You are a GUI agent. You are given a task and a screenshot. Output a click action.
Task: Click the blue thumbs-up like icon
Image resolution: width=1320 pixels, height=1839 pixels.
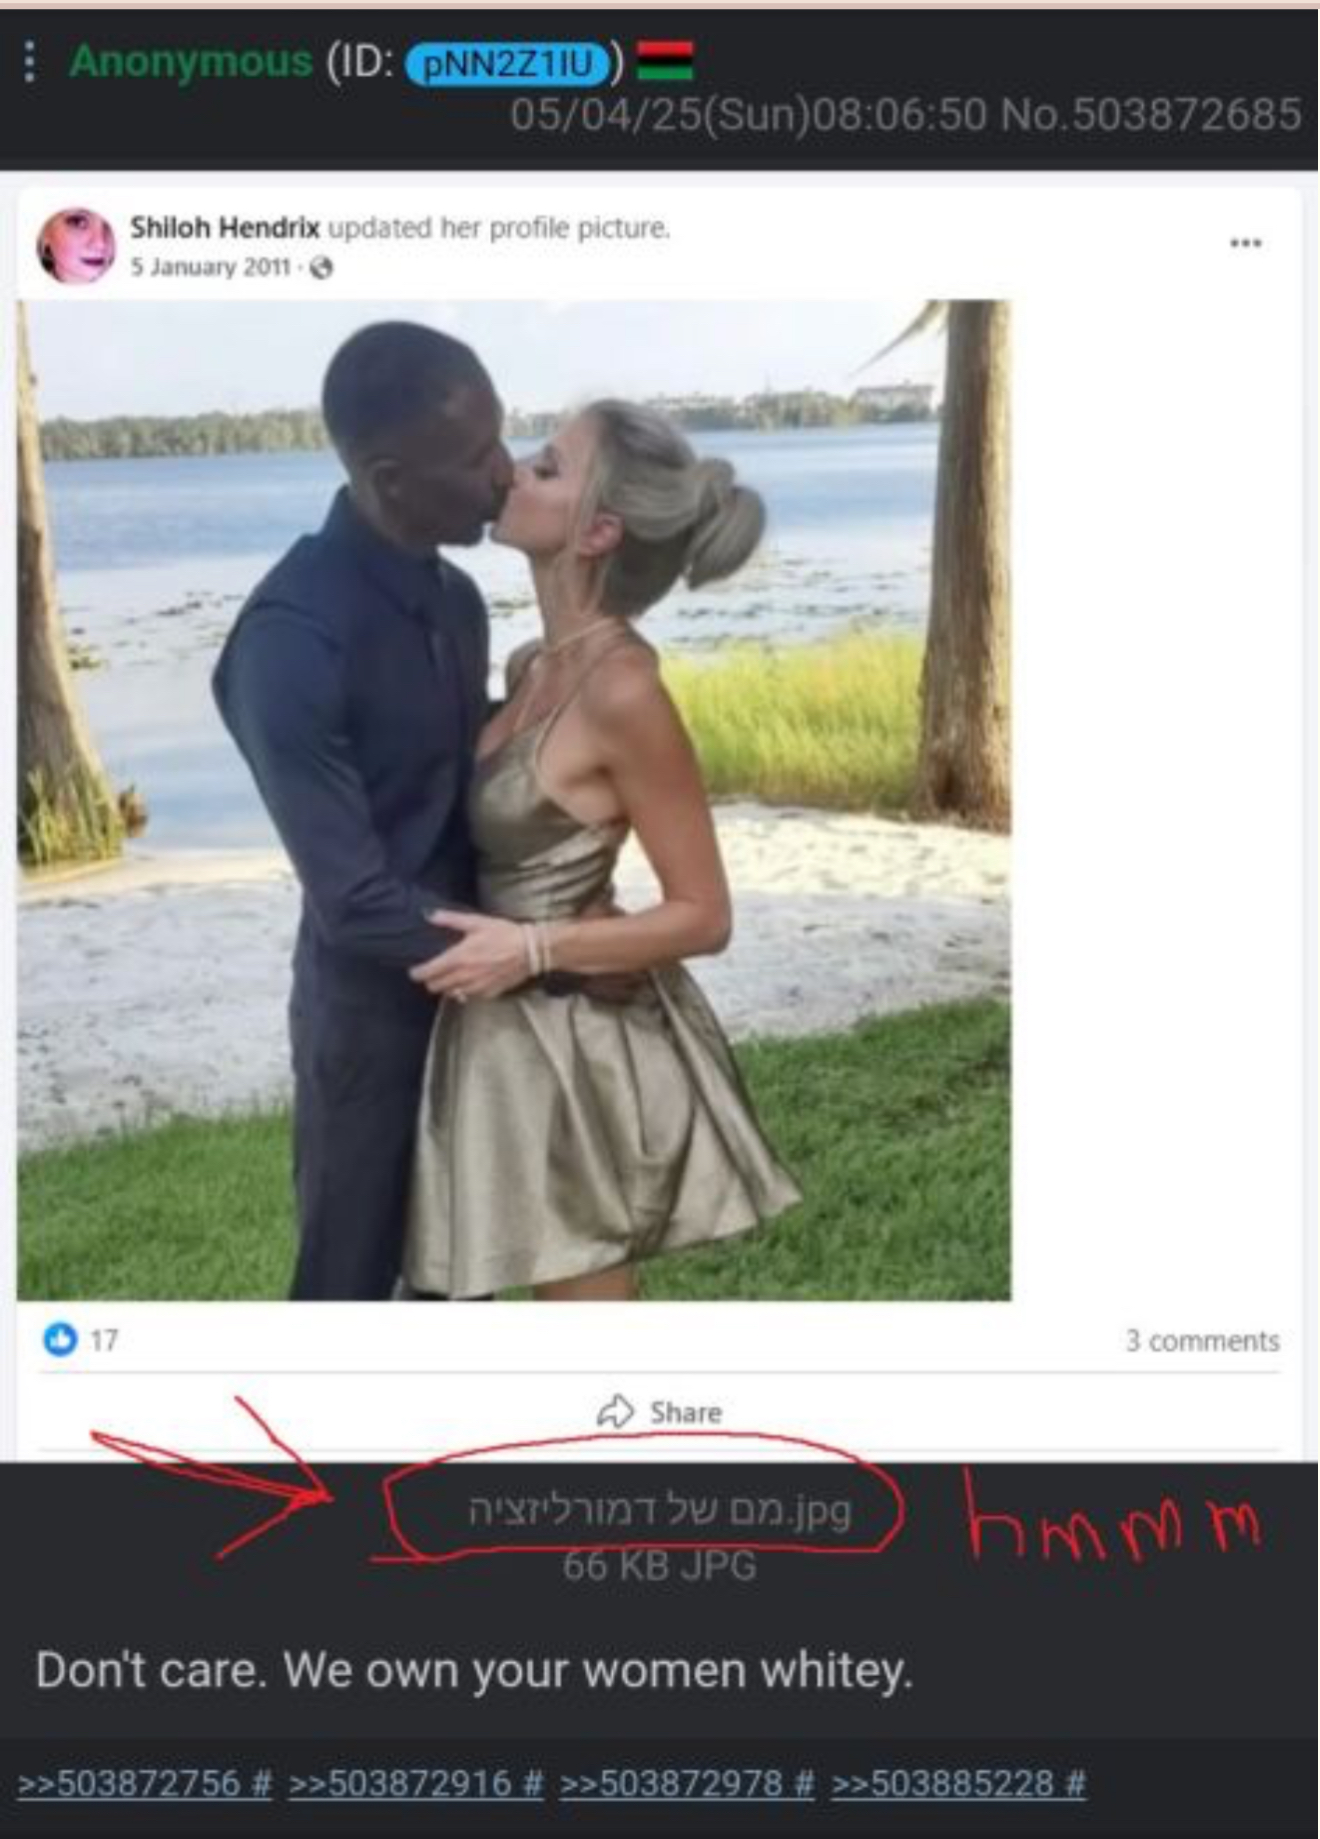[x=60, y=1339]
